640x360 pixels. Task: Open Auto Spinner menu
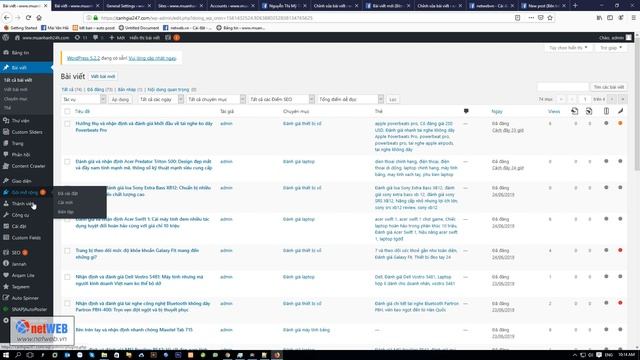tap(26, 298)
